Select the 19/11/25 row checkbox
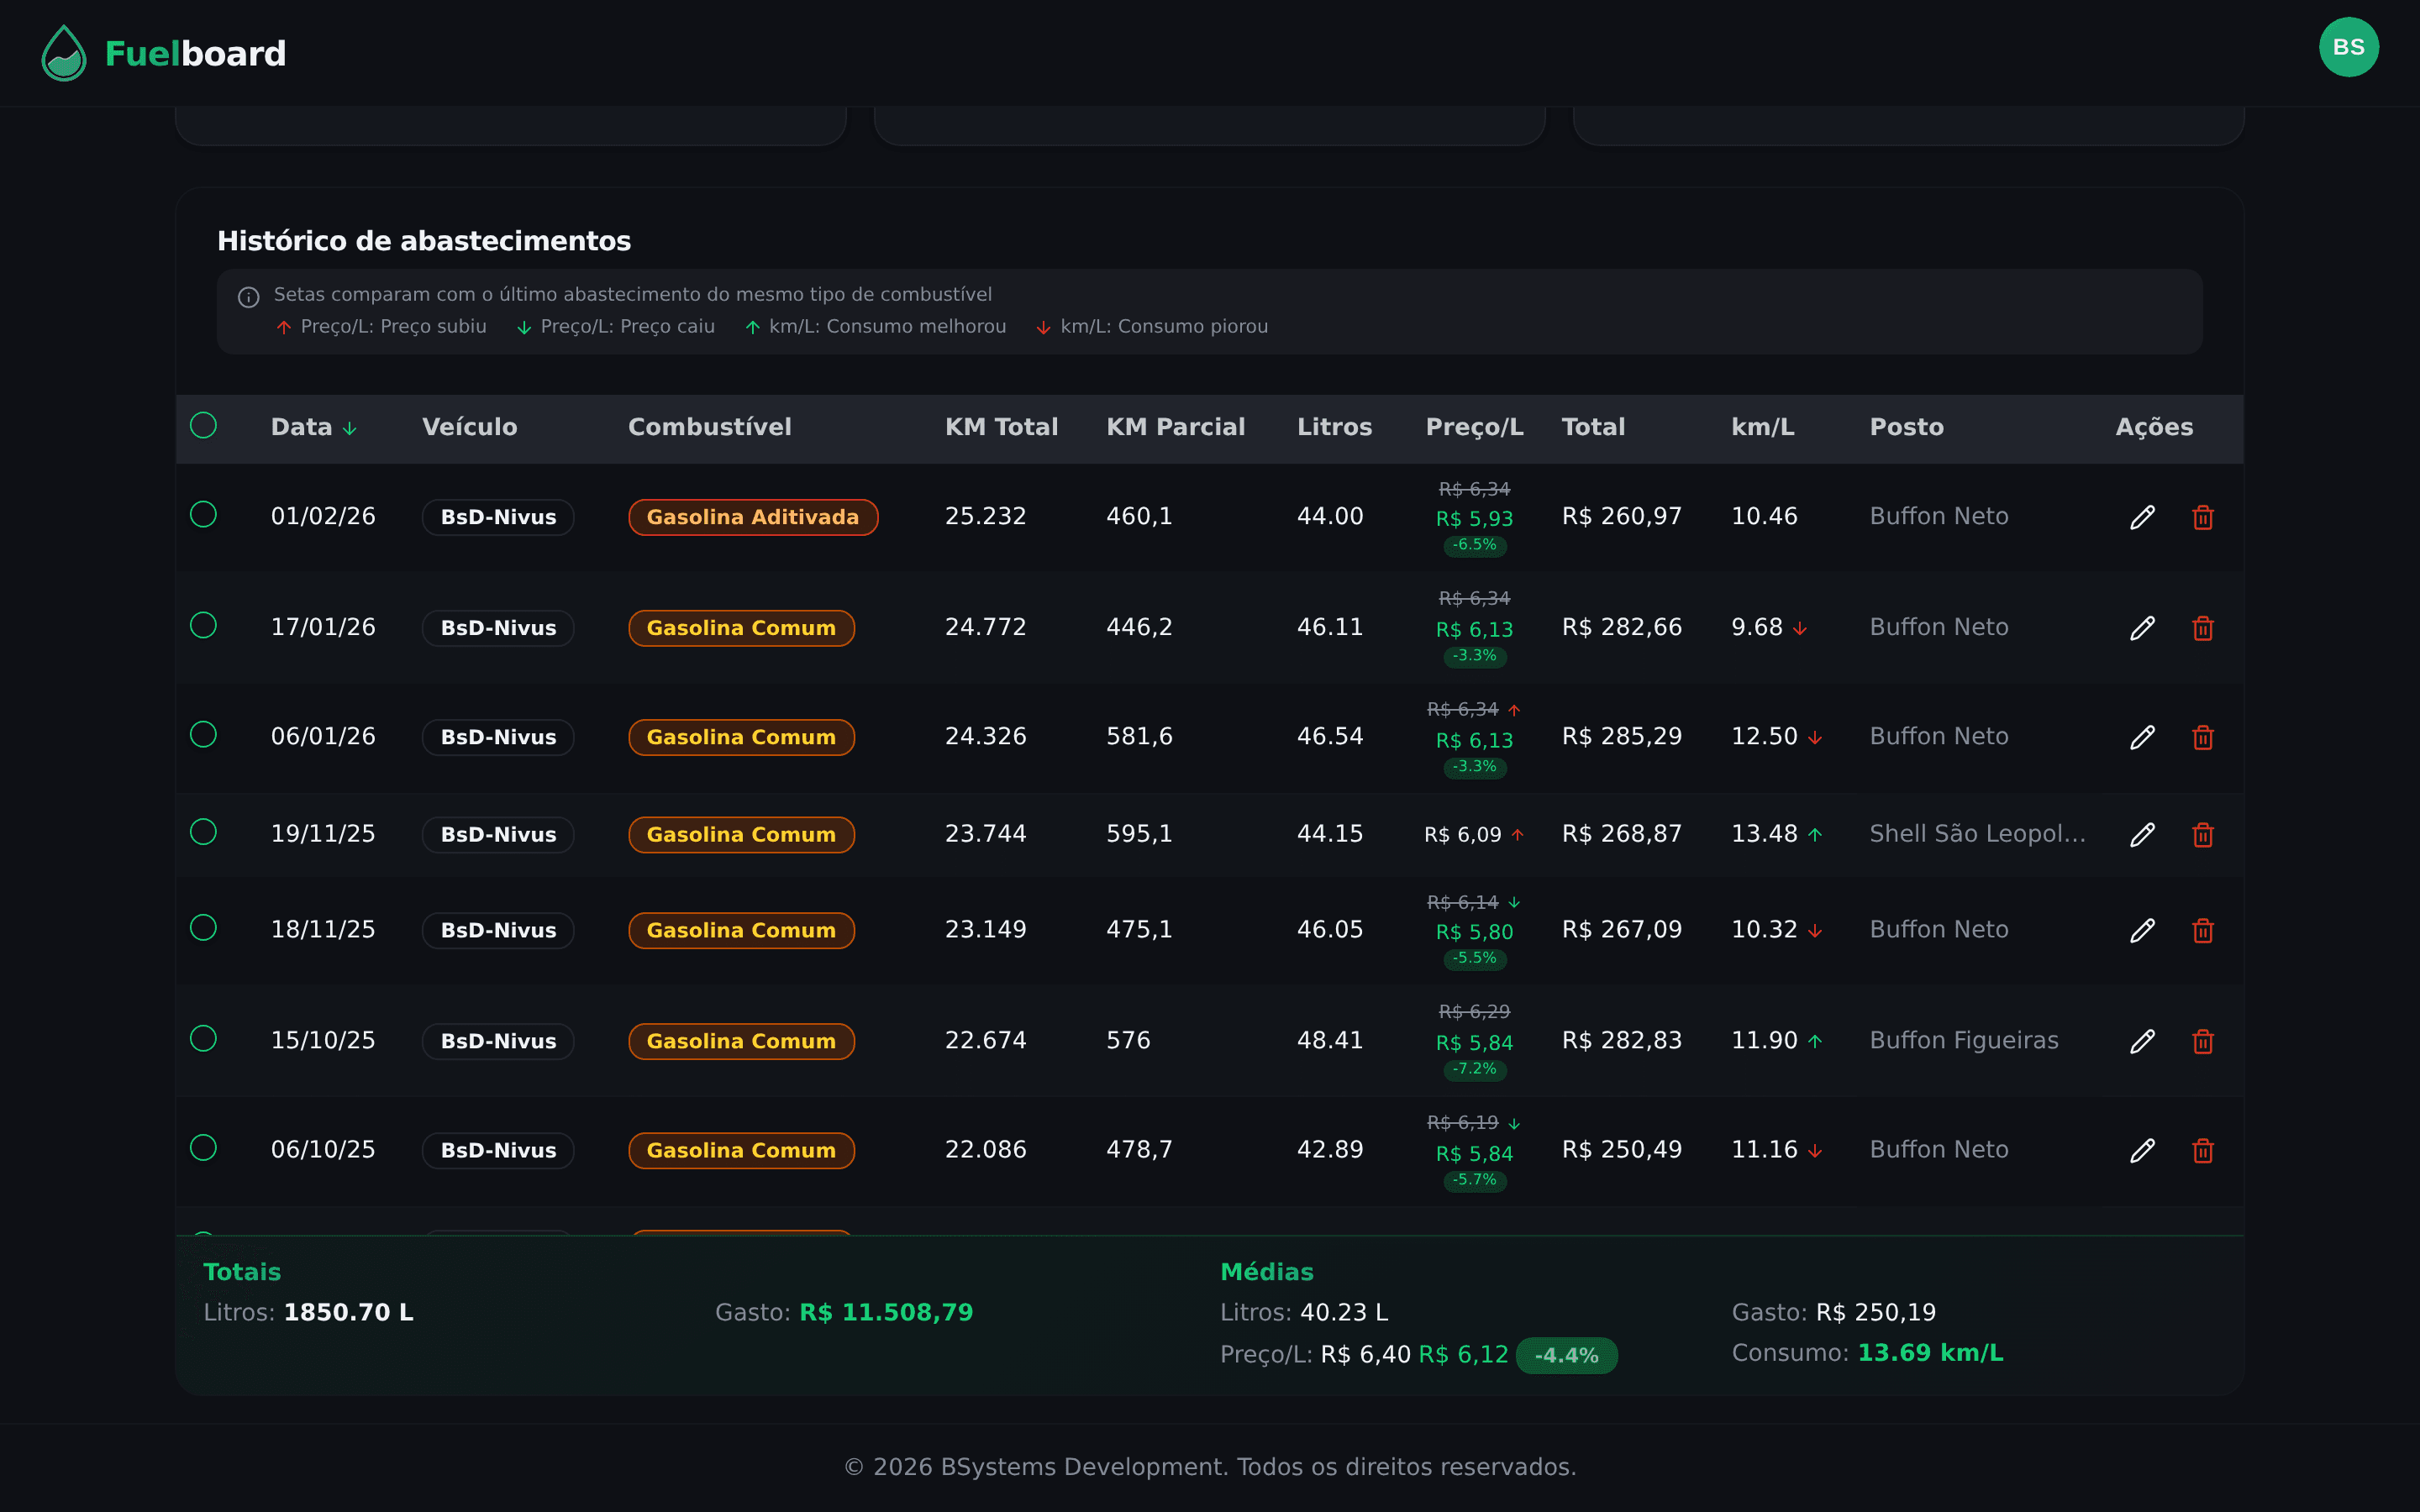The width and height of the screenshot is (2420, 1512). point(203,832)
